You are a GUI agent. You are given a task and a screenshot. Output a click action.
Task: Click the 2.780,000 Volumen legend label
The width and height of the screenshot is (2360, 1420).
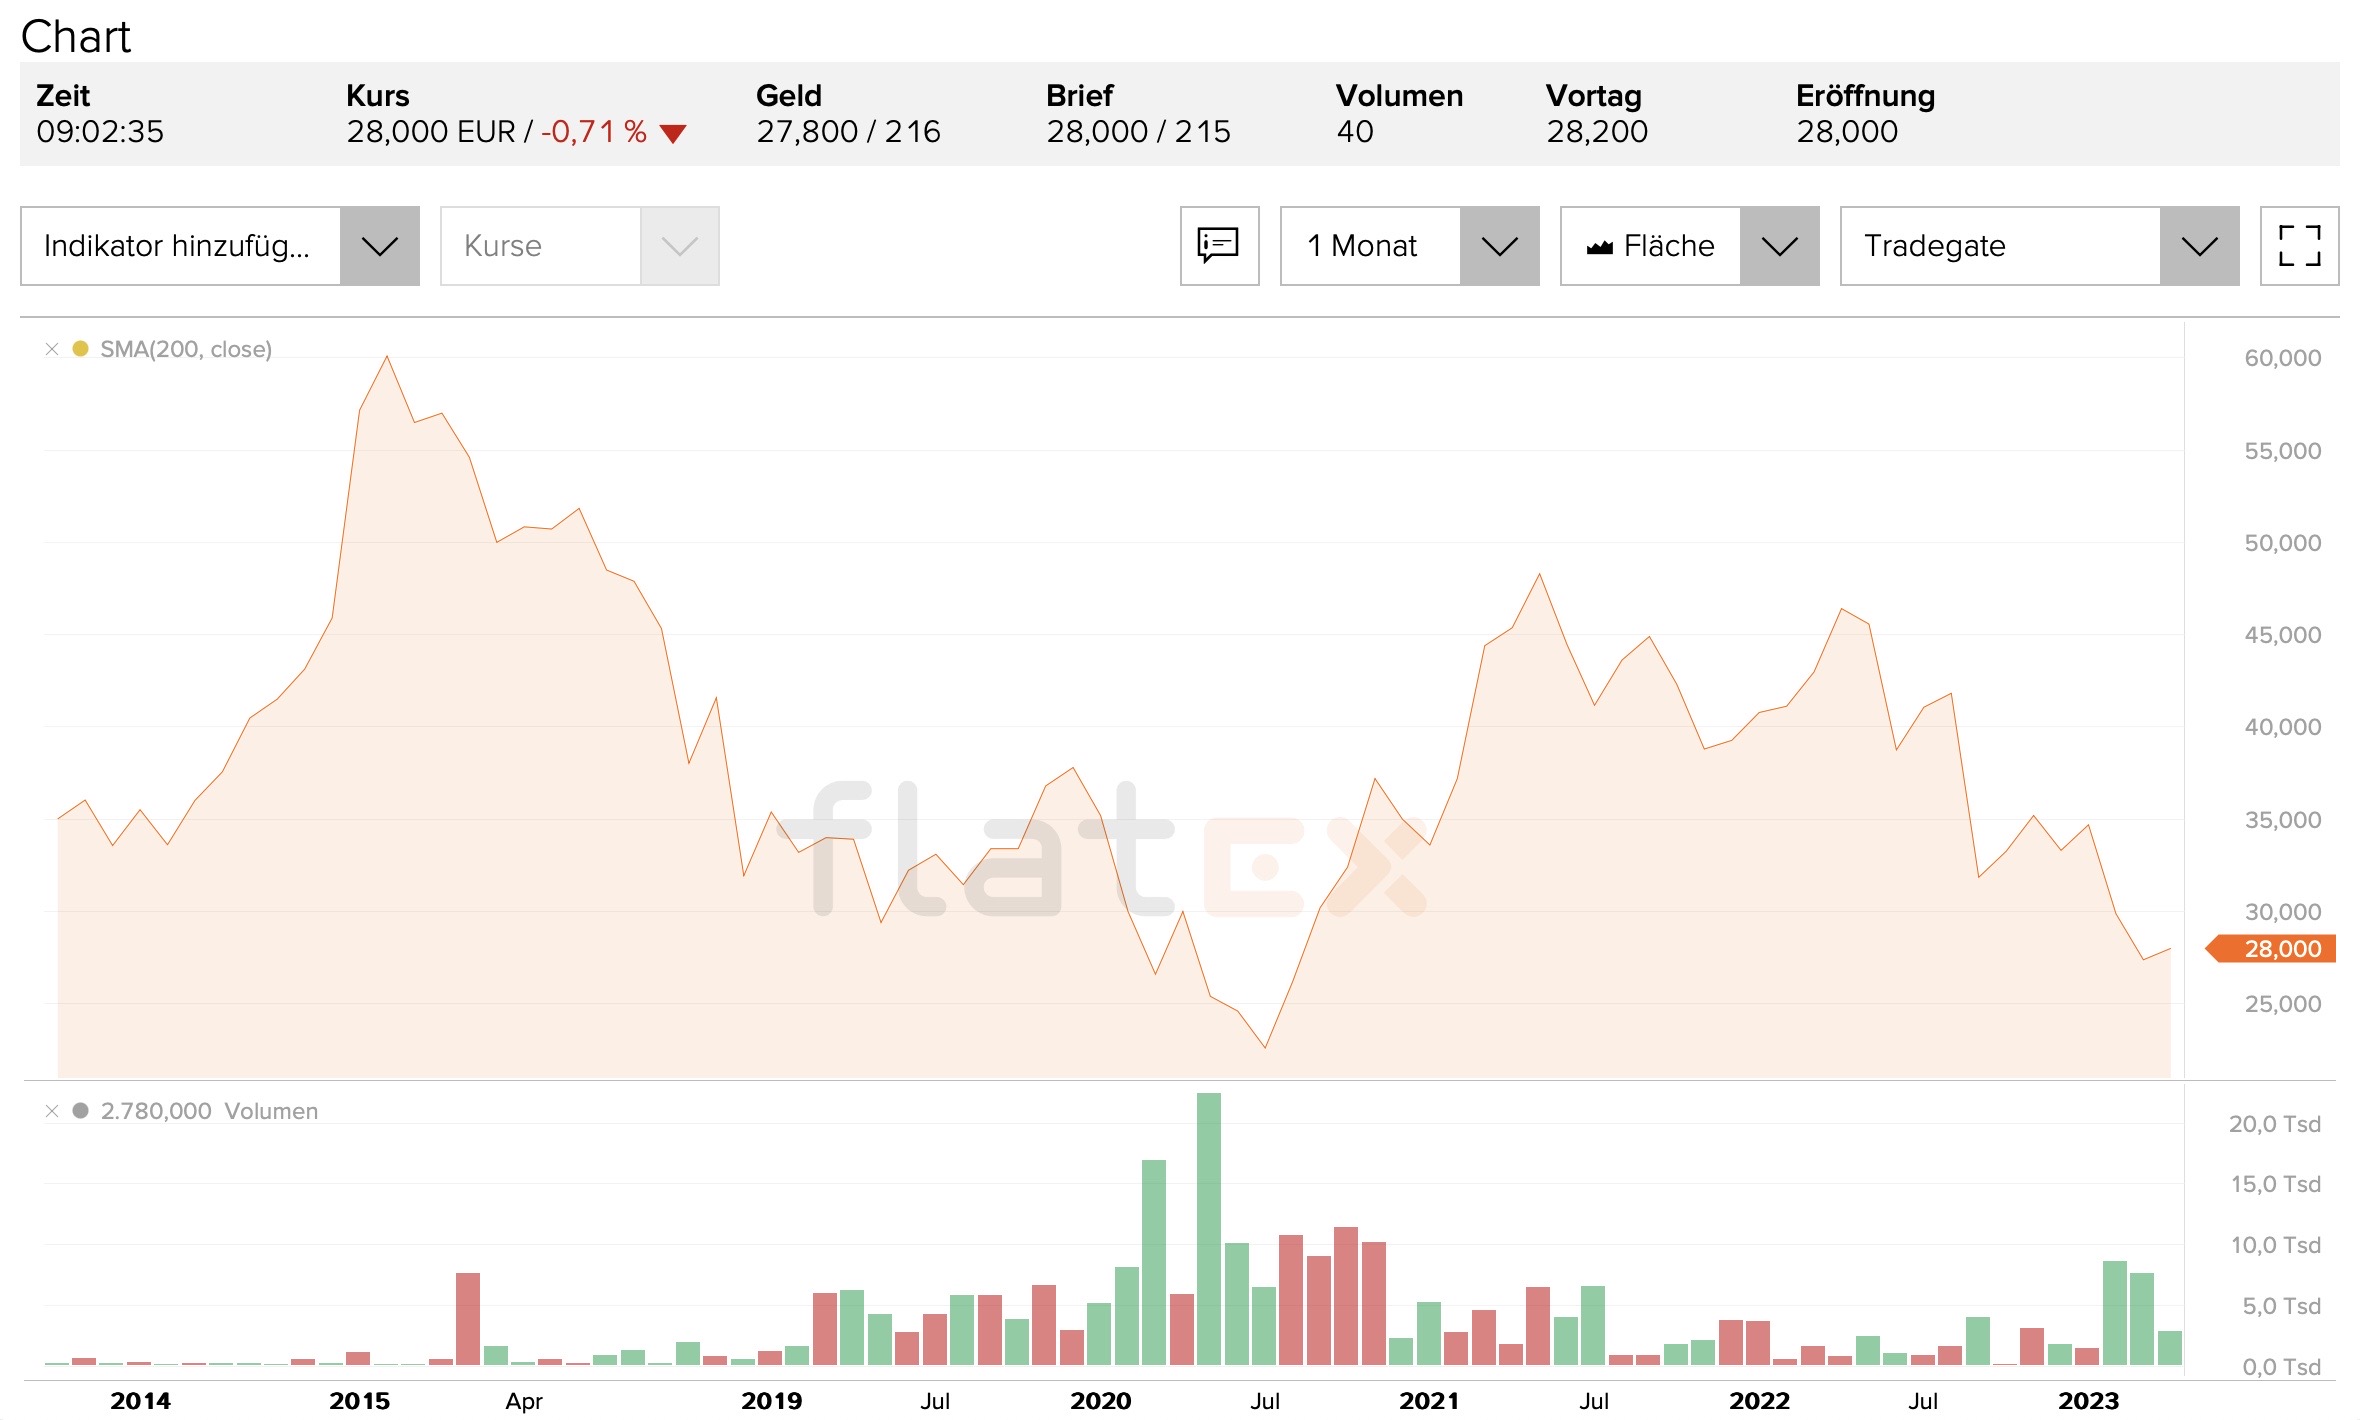point(209,1111)
